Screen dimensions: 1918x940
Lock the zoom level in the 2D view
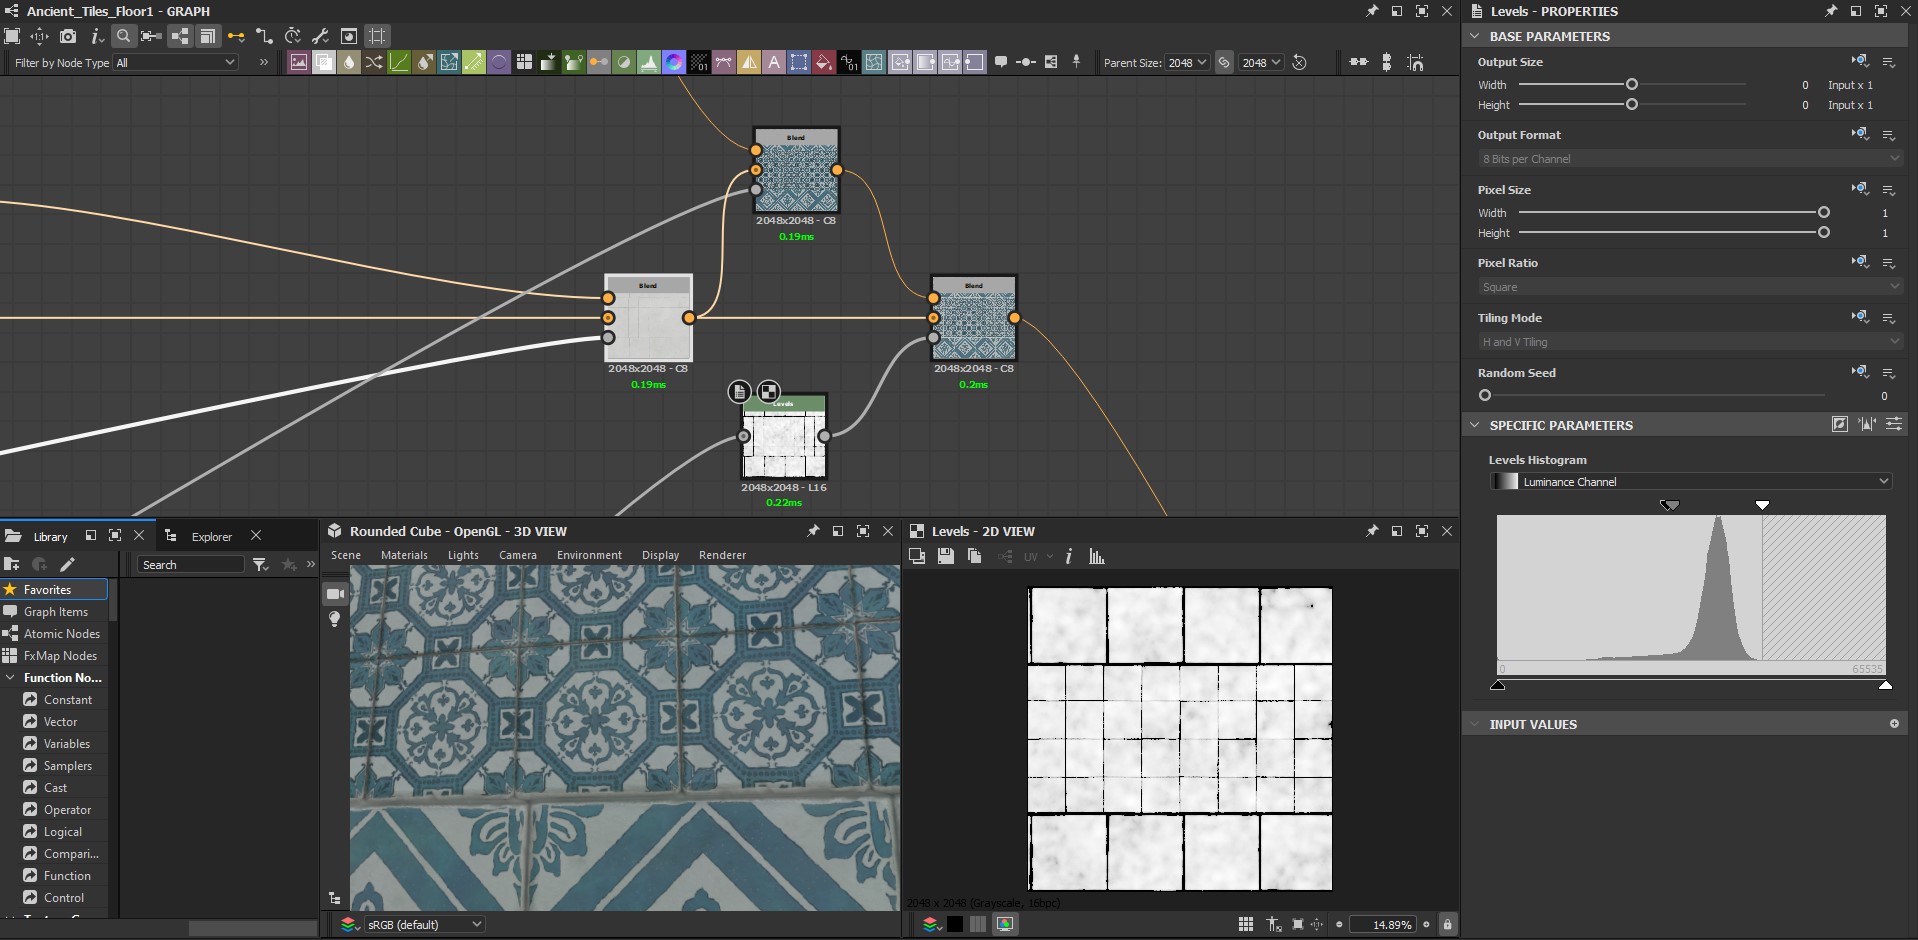click(x=1448, y=924)
